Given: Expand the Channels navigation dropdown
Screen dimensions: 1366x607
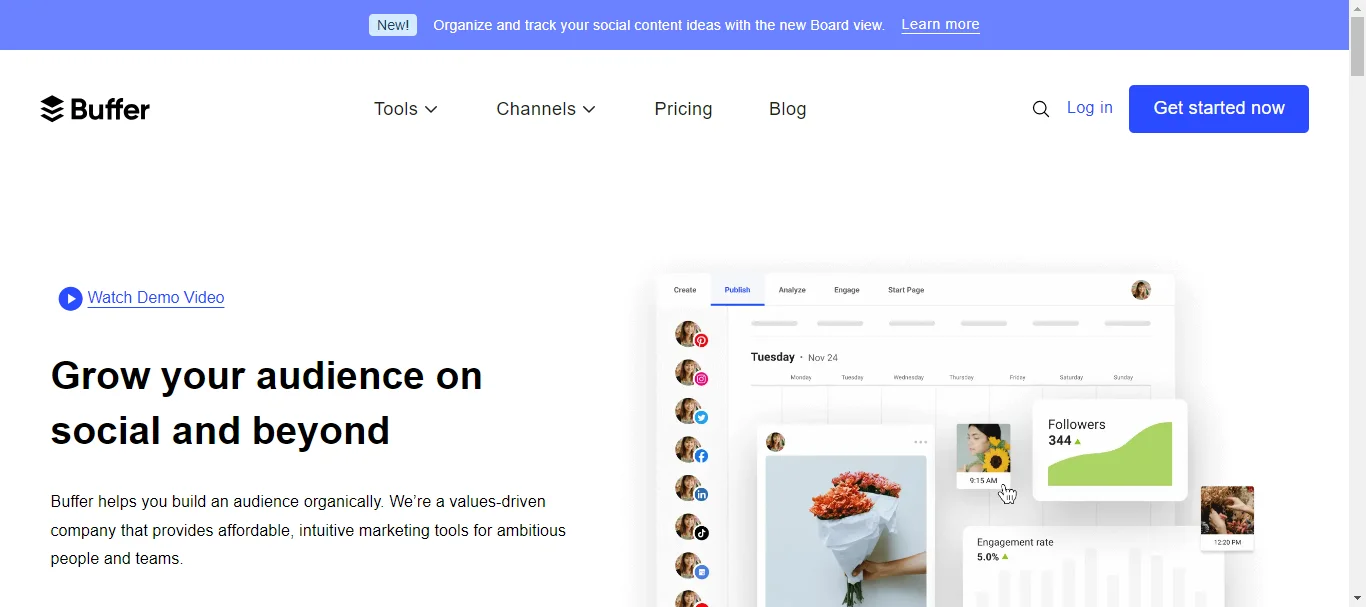Looking at the screenshot, I should point(545,109).
